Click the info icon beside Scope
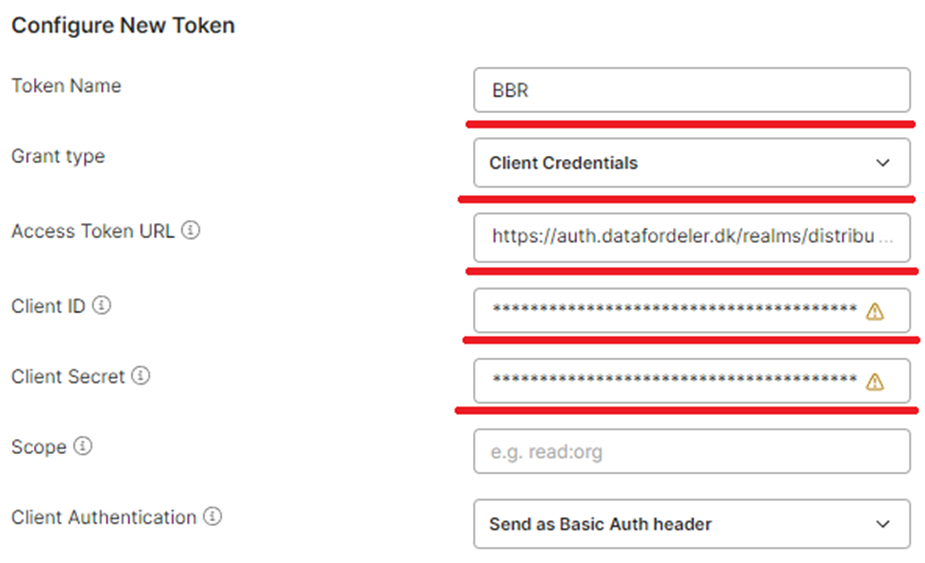 pyautogui.click(x=83, y=446)
